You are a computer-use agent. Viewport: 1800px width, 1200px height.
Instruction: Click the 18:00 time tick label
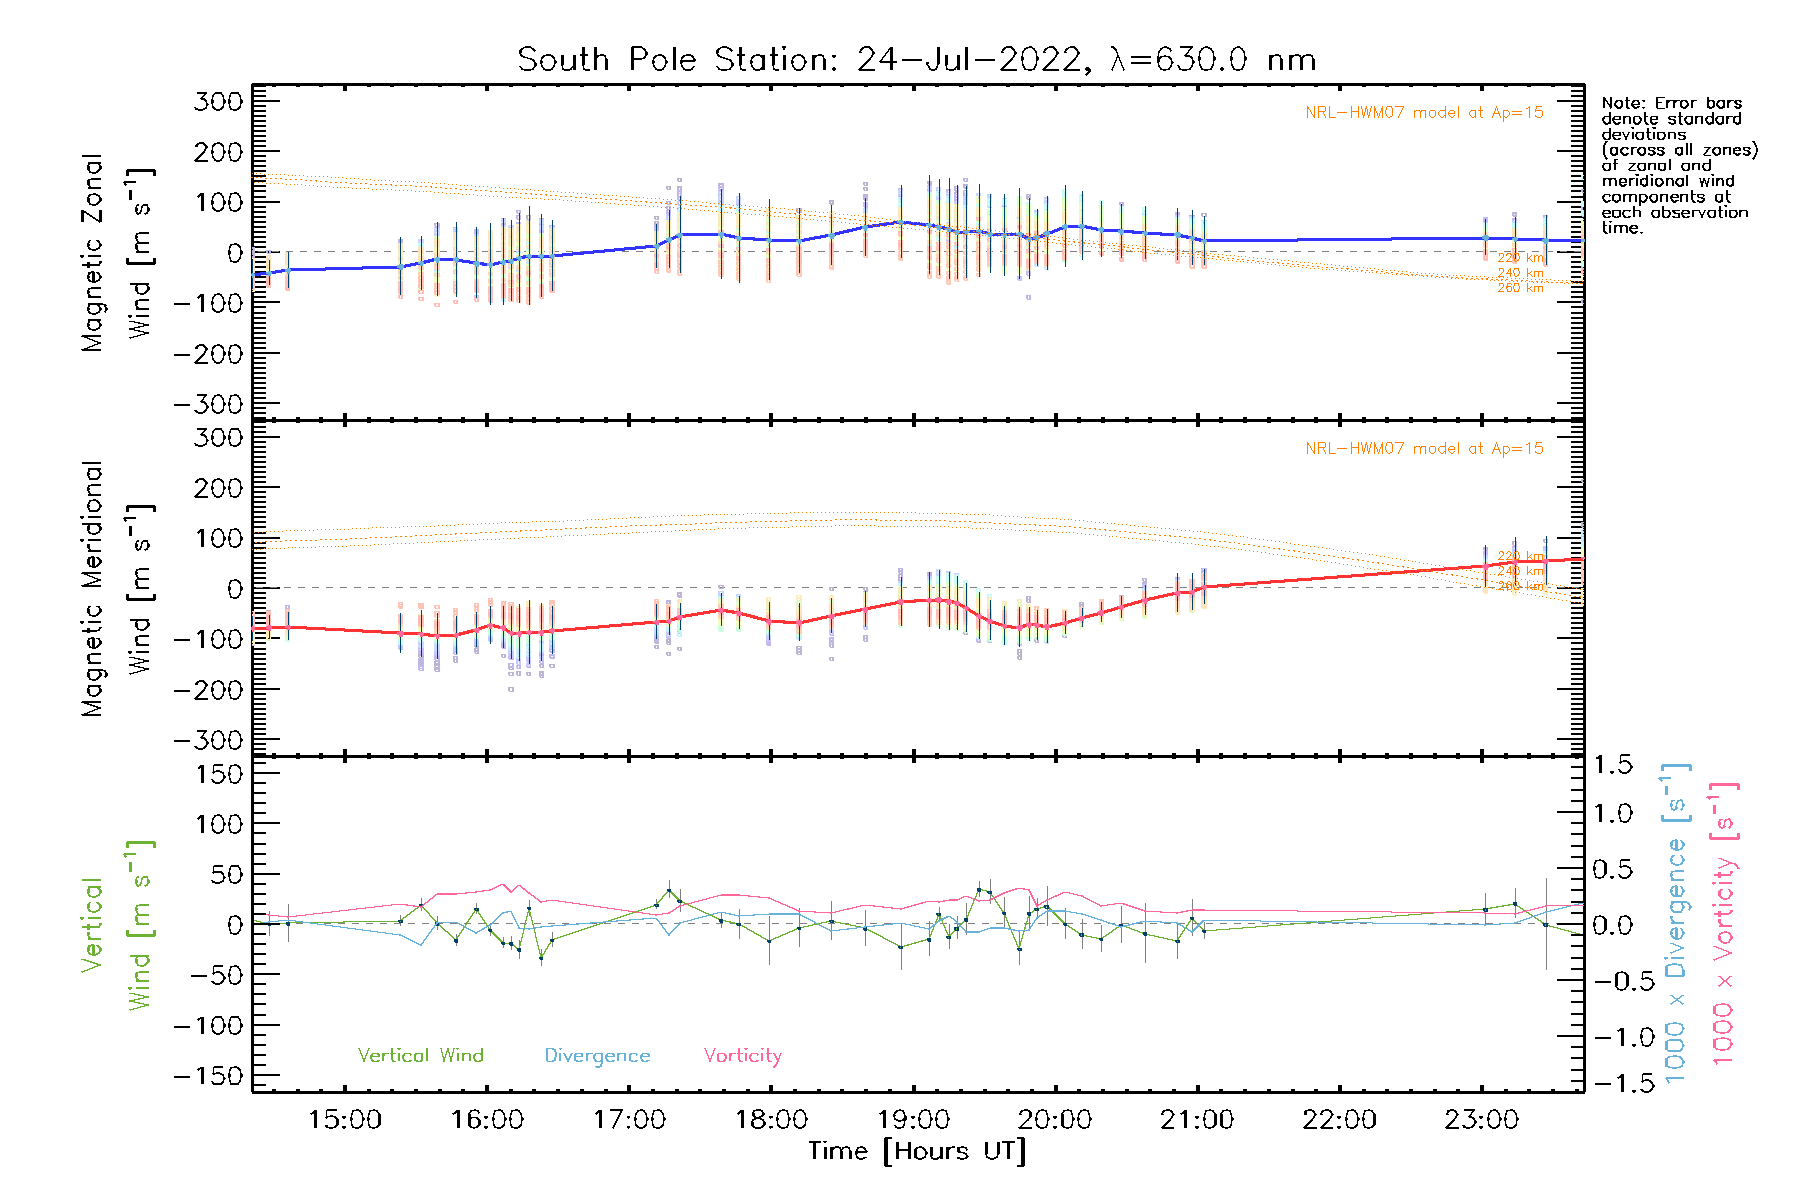pyautogui.click(x=771, y=1120)
